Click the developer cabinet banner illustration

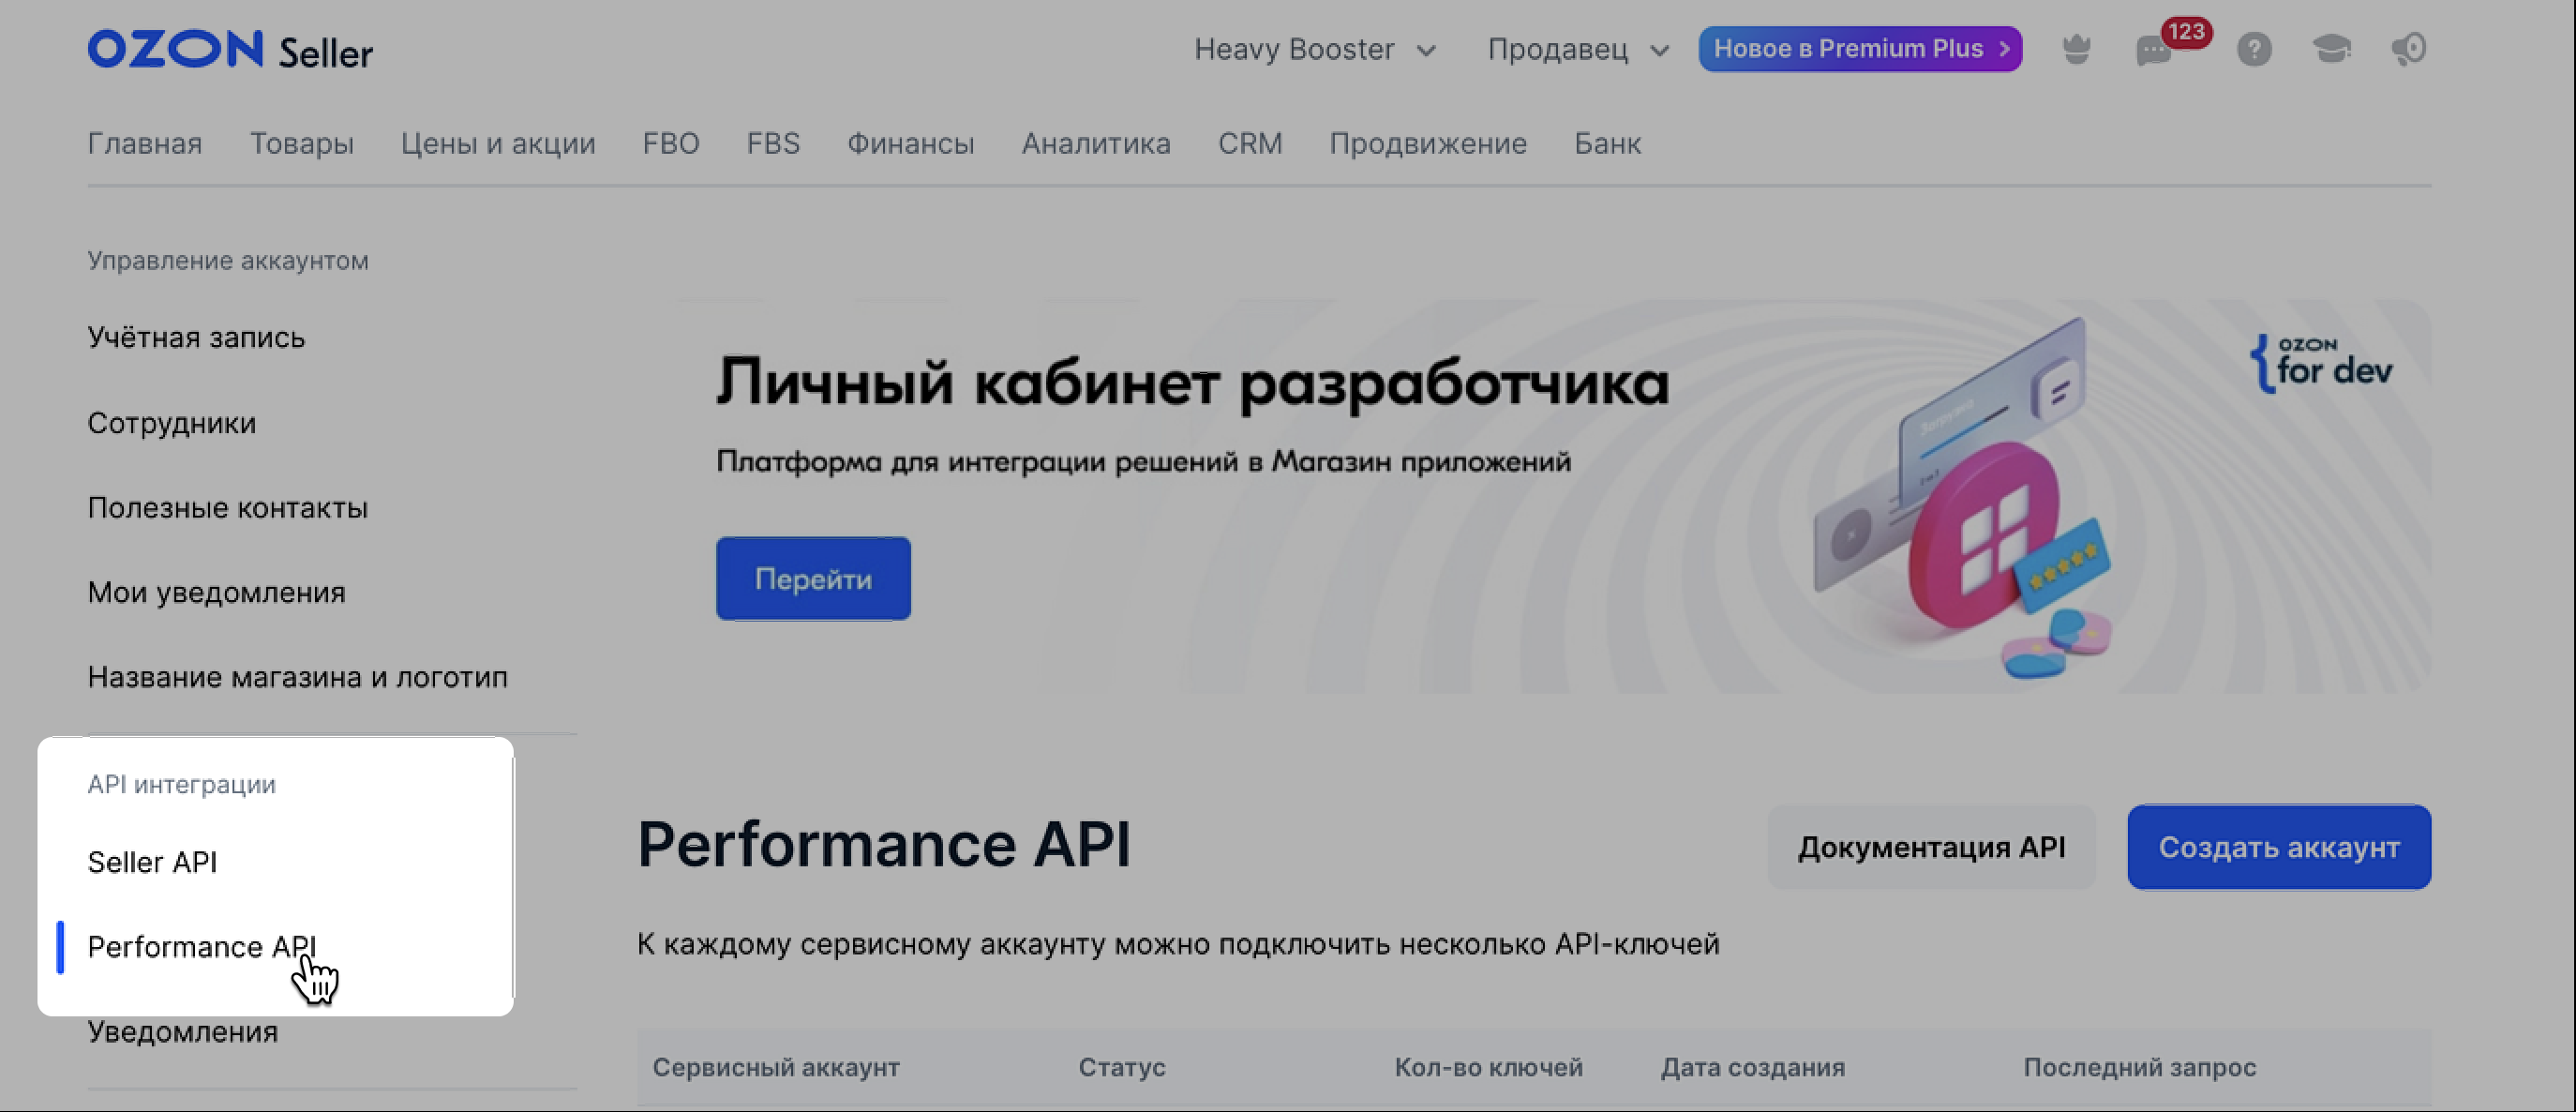(x=1963, y=500)
